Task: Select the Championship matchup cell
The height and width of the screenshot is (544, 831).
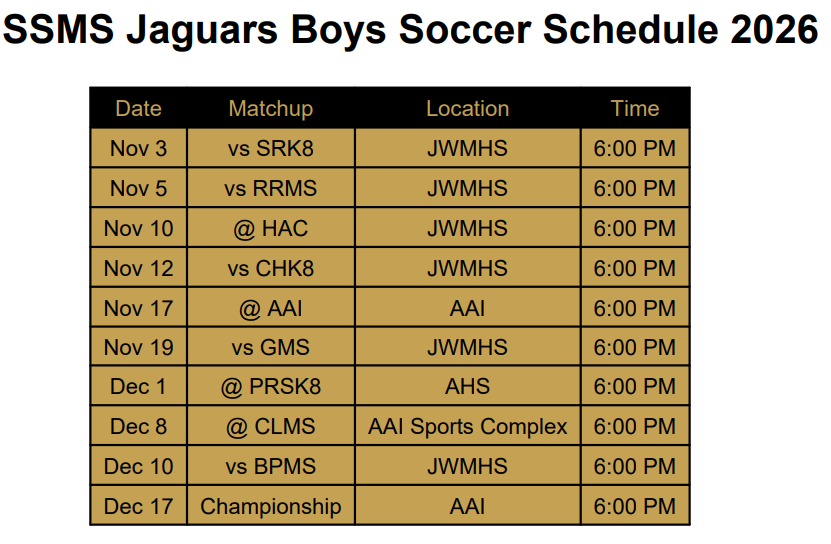Action: pyautogui.click(x=271, y=506)
